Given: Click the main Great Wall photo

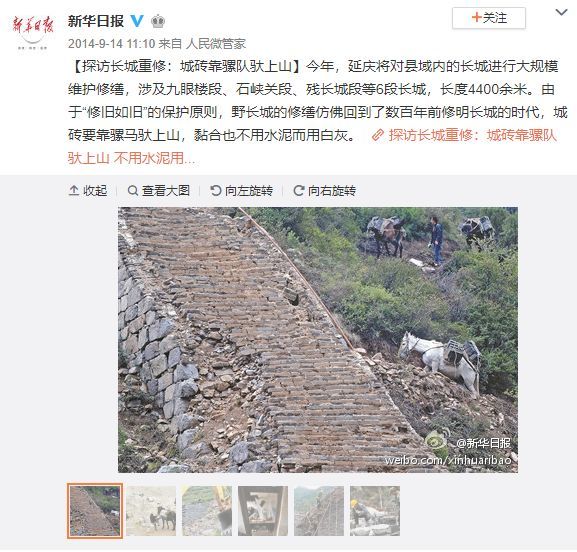Looking at the screenshot, I should tap(318, 340).
